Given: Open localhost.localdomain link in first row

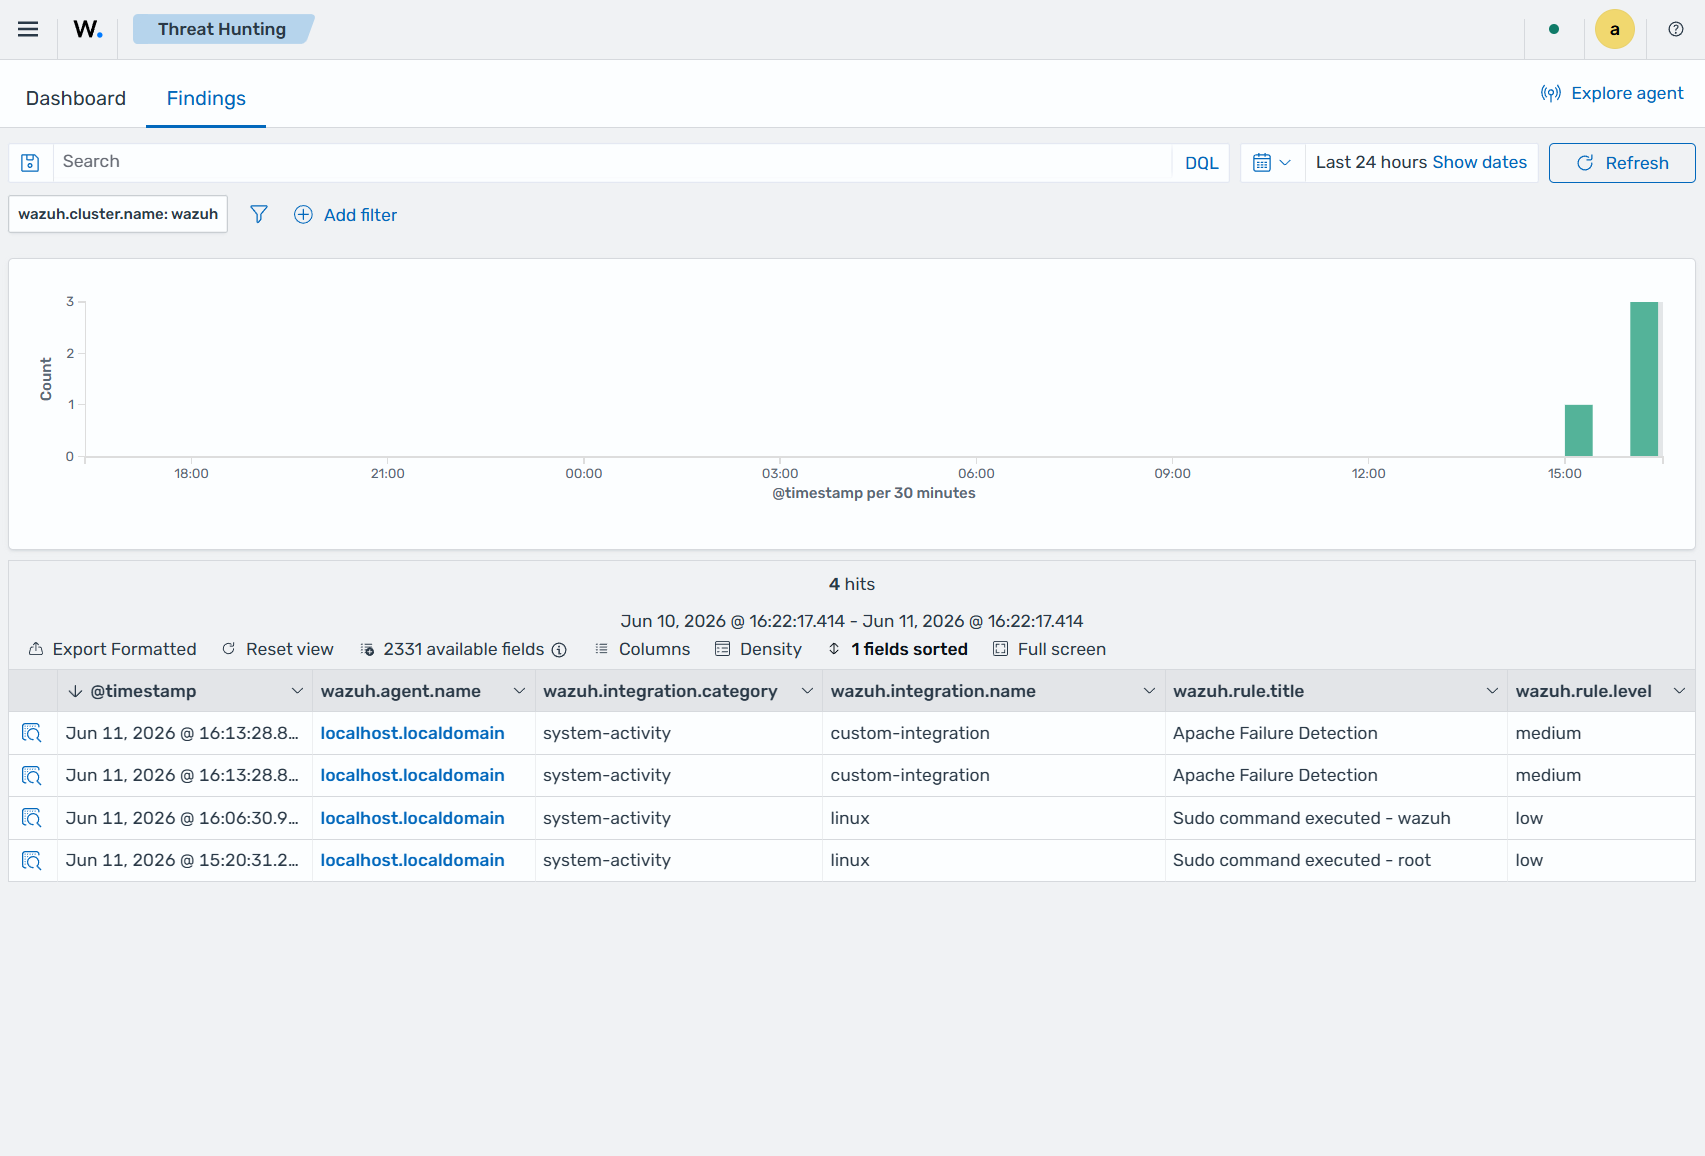Looking at the screenshot, I should pos(412,733).
